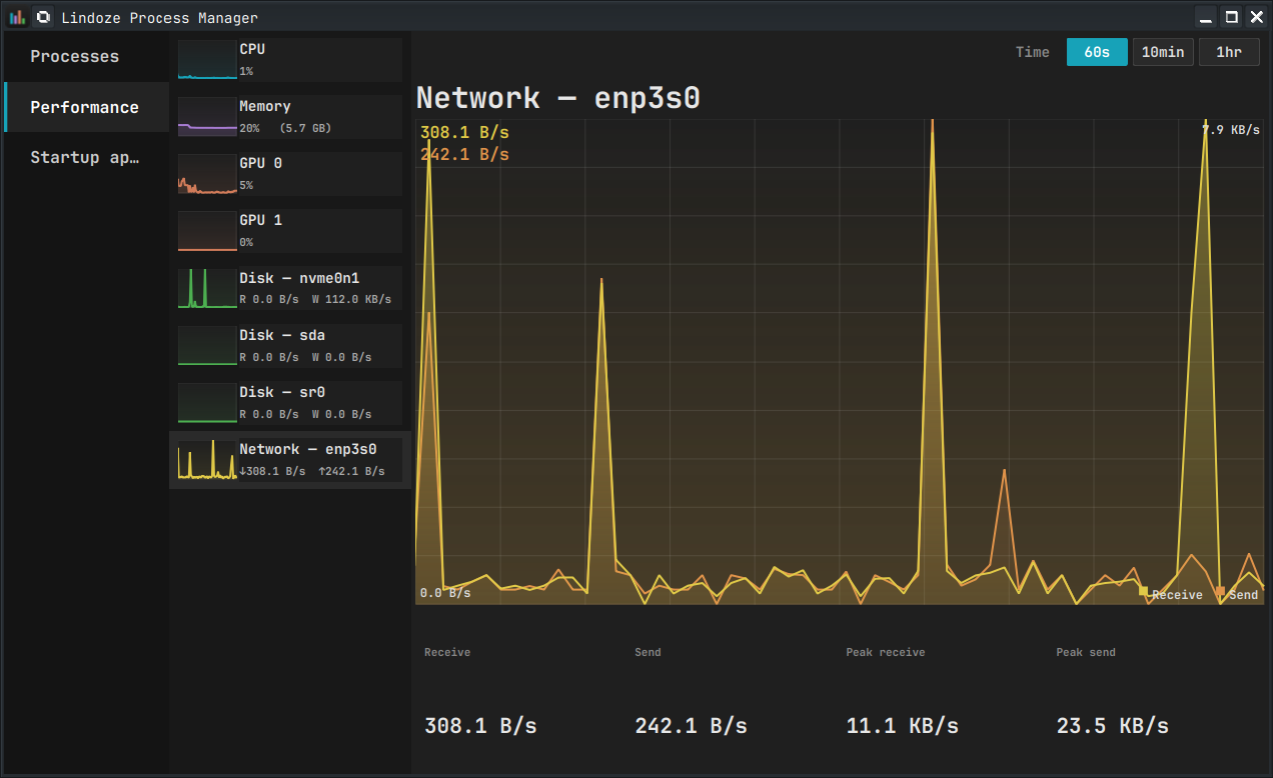The image size is (1273, 778).
Task: Click the orange 242.1 B/s graph readout
Action: click(464, 154)
